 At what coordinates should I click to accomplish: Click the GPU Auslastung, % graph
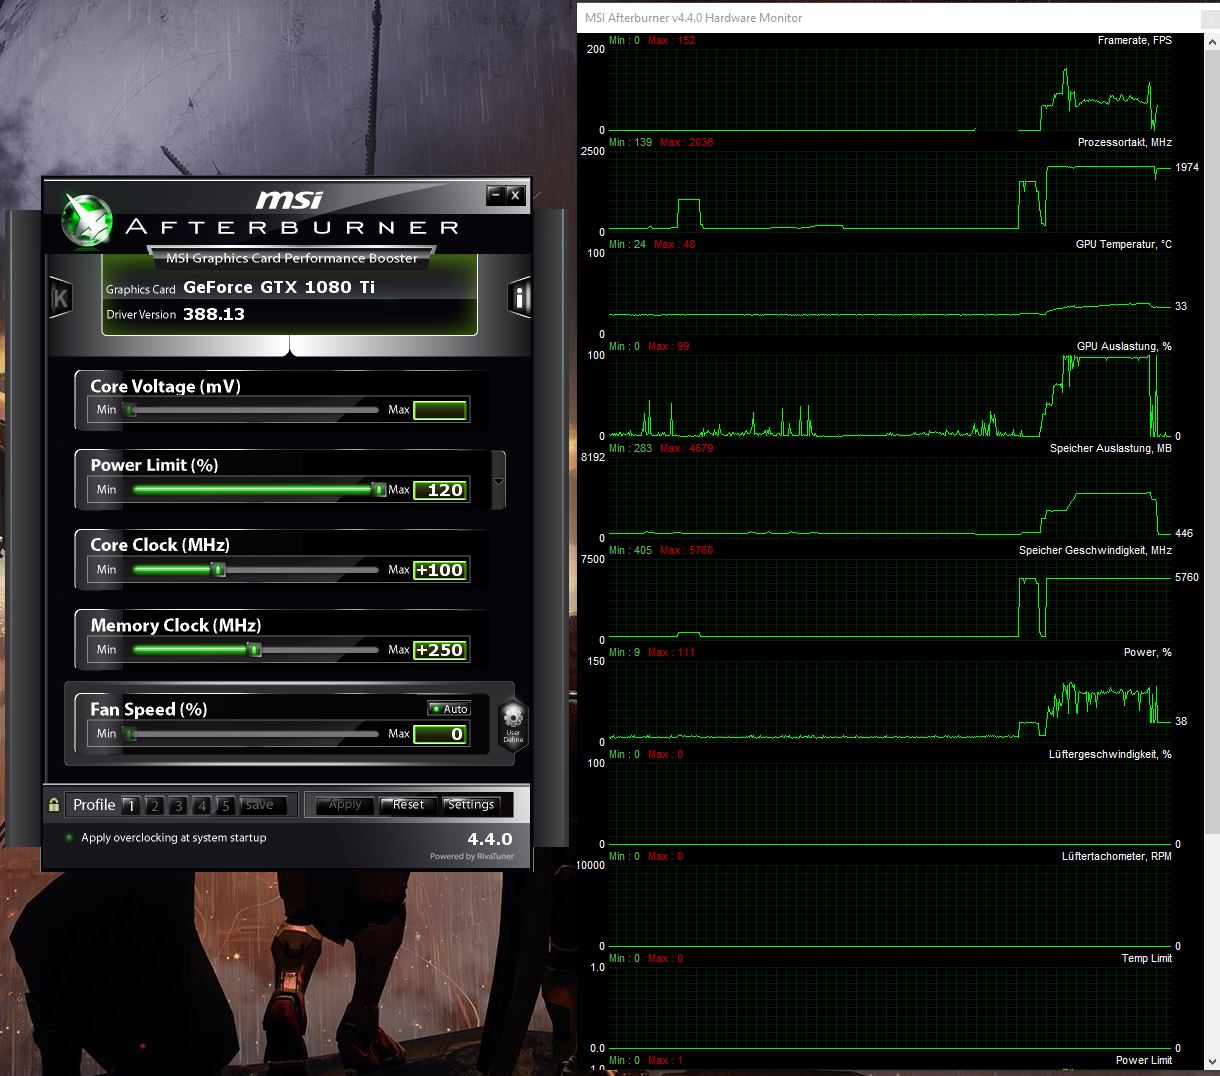pos(889,395)
